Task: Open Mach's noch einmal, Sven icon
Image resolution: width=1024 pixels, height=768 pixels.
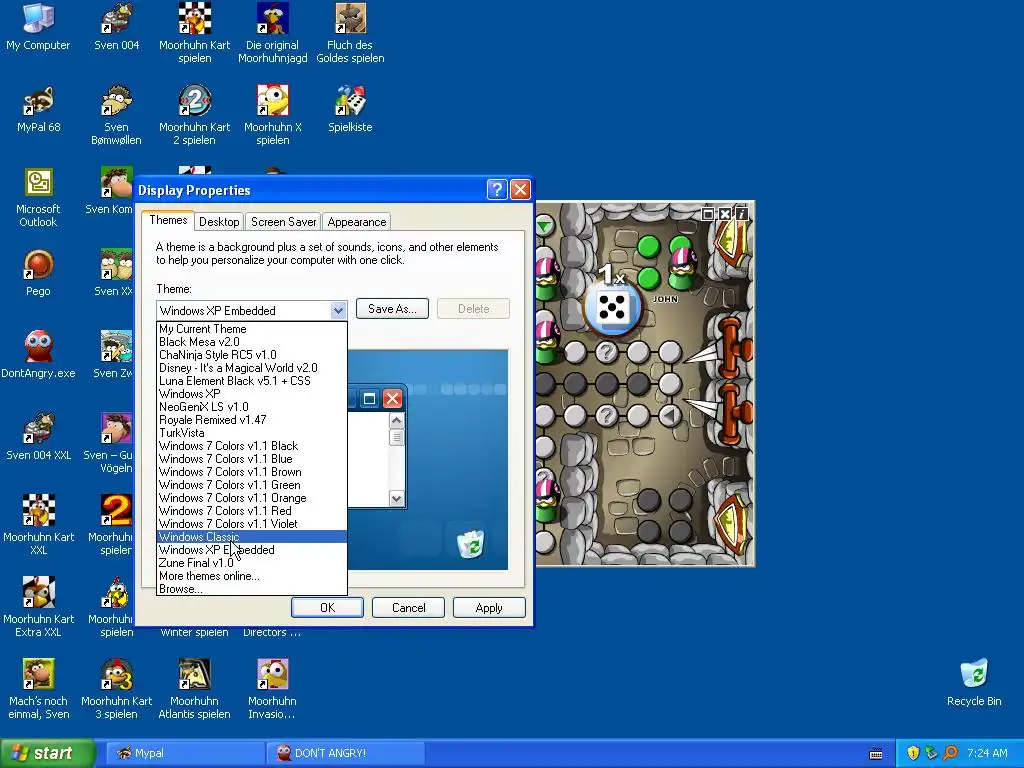Action: pos(38,689)
